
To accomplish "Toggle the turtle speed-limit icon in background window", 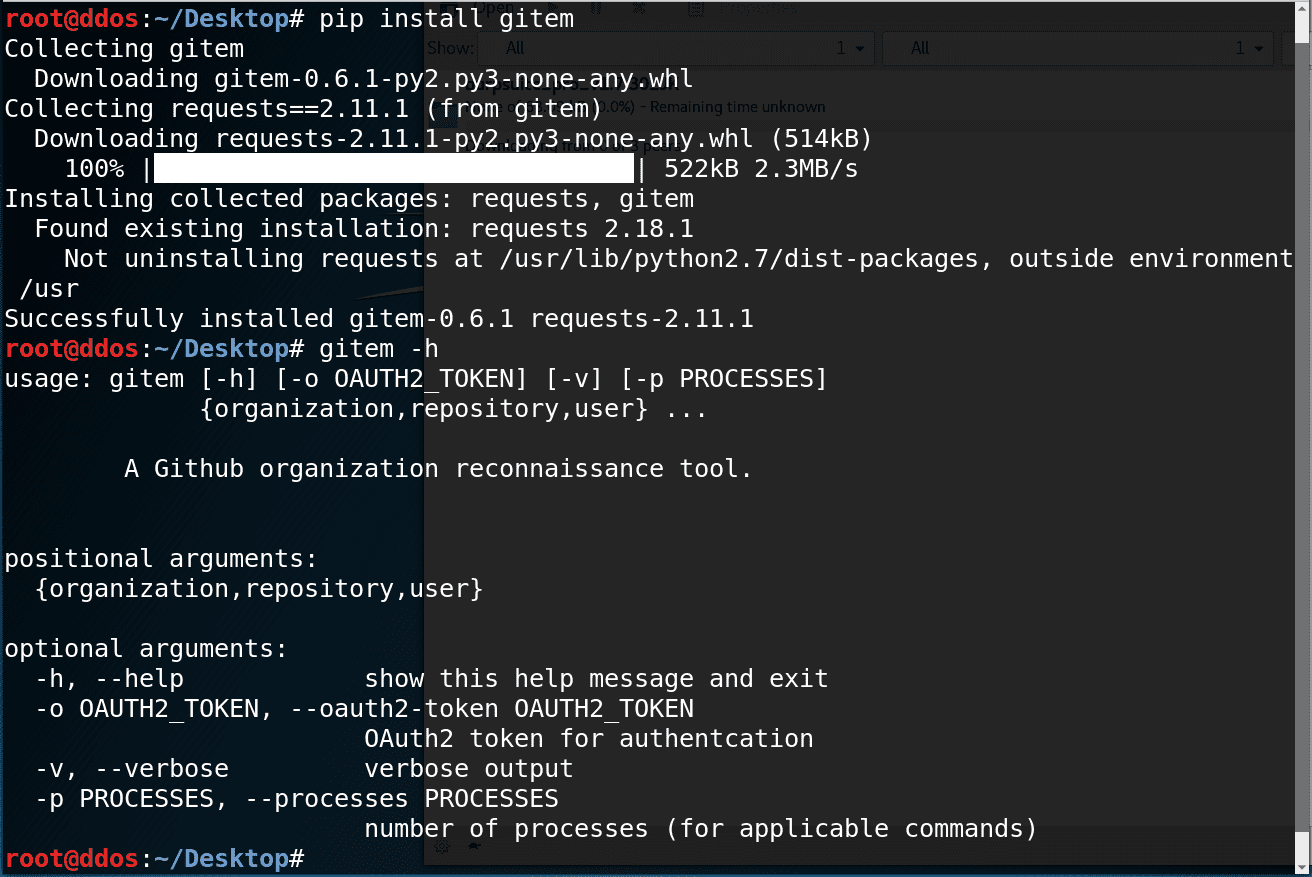I will 473,846.
